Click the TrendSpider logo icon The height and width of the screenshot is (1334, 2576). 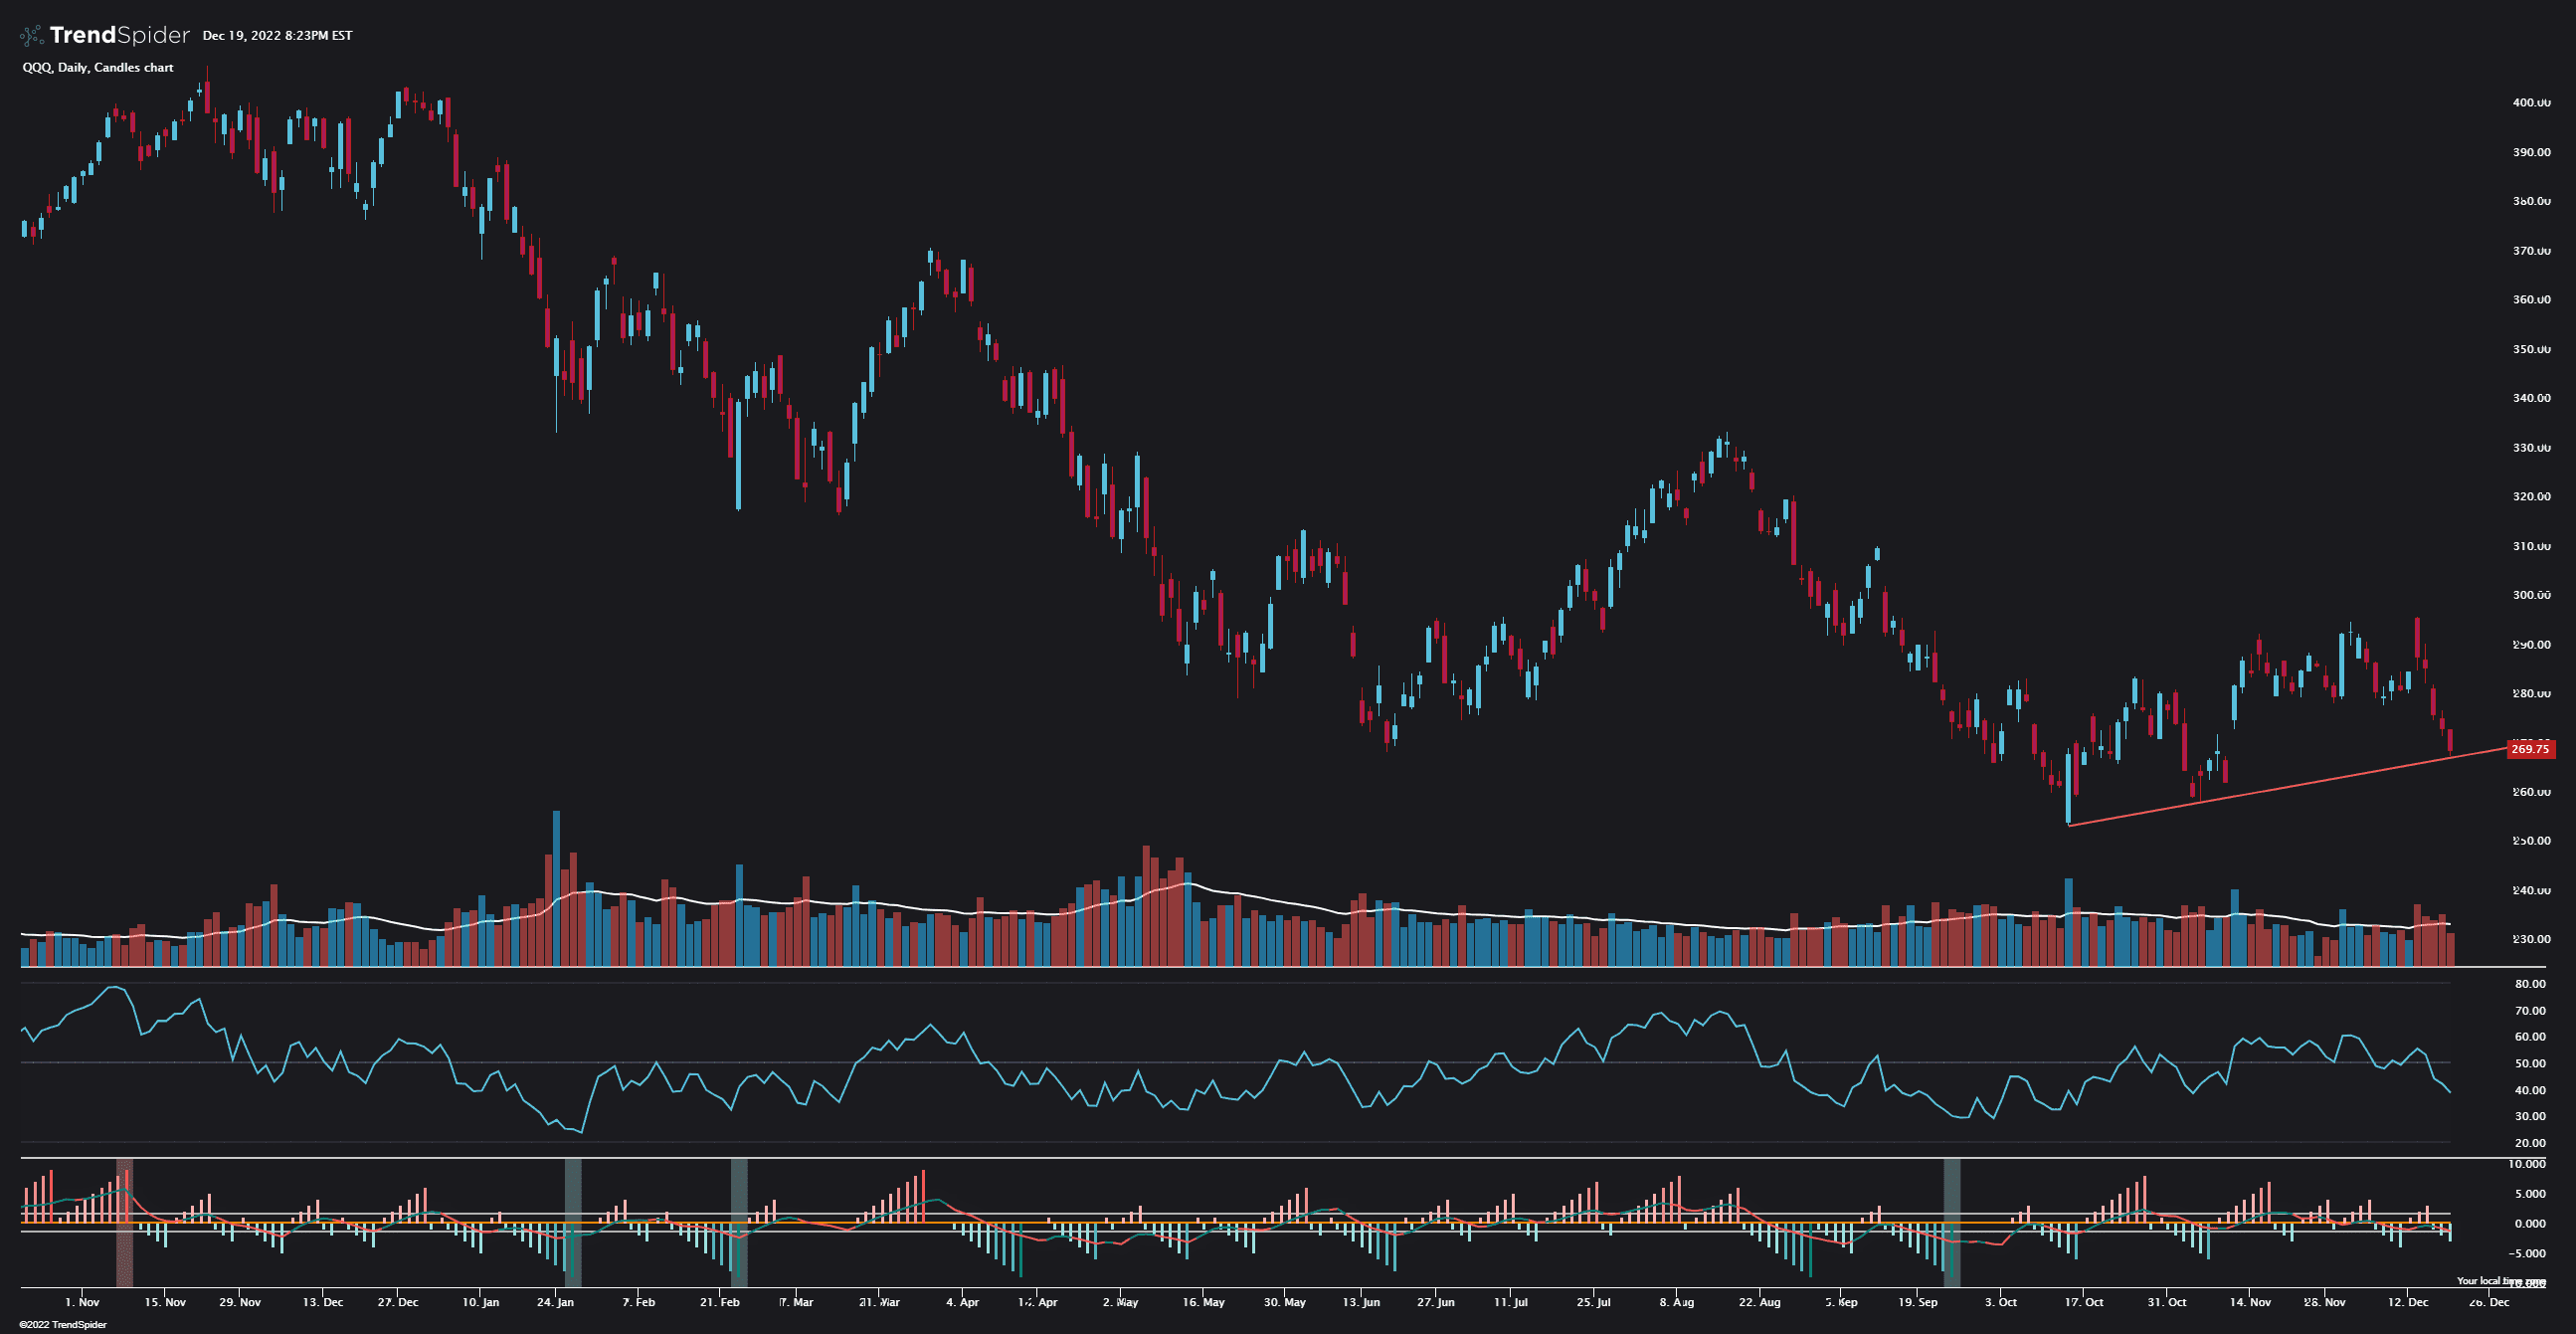(x=31, y=36)
